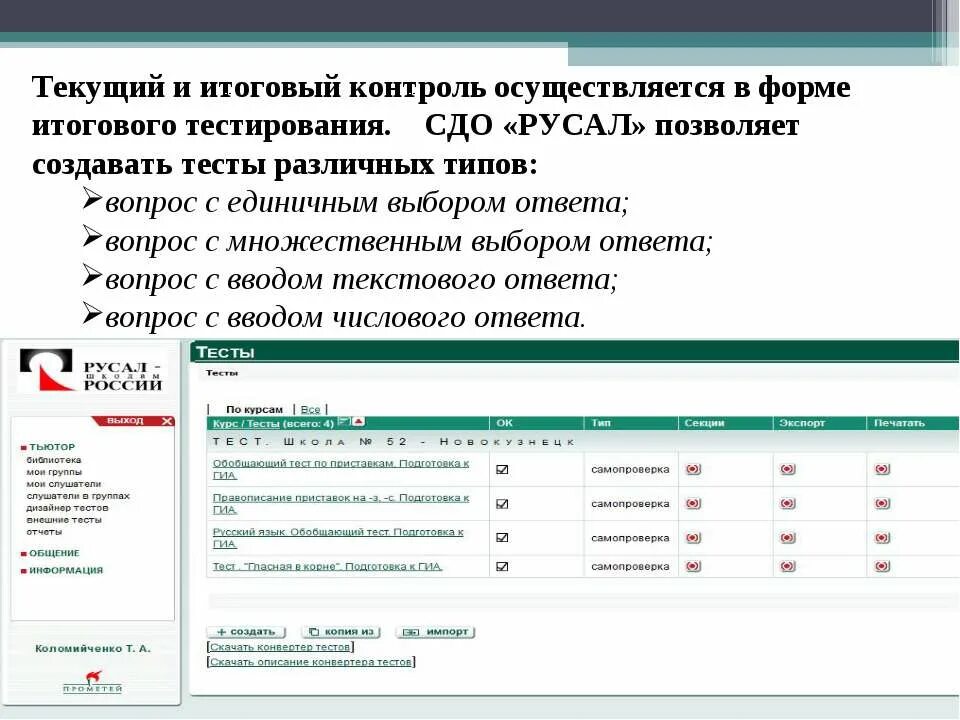
Task: Toggle OK checkbox for Гласная в корне
Action: (x=502, y=566)
